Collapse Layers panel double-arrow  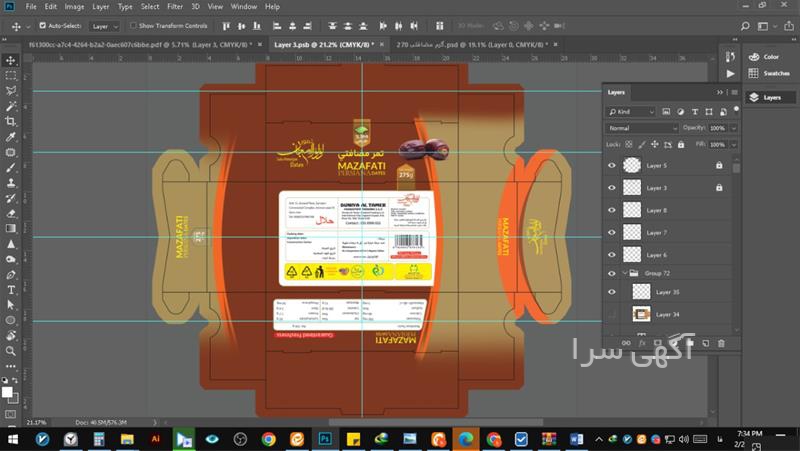tap(720, 92)
